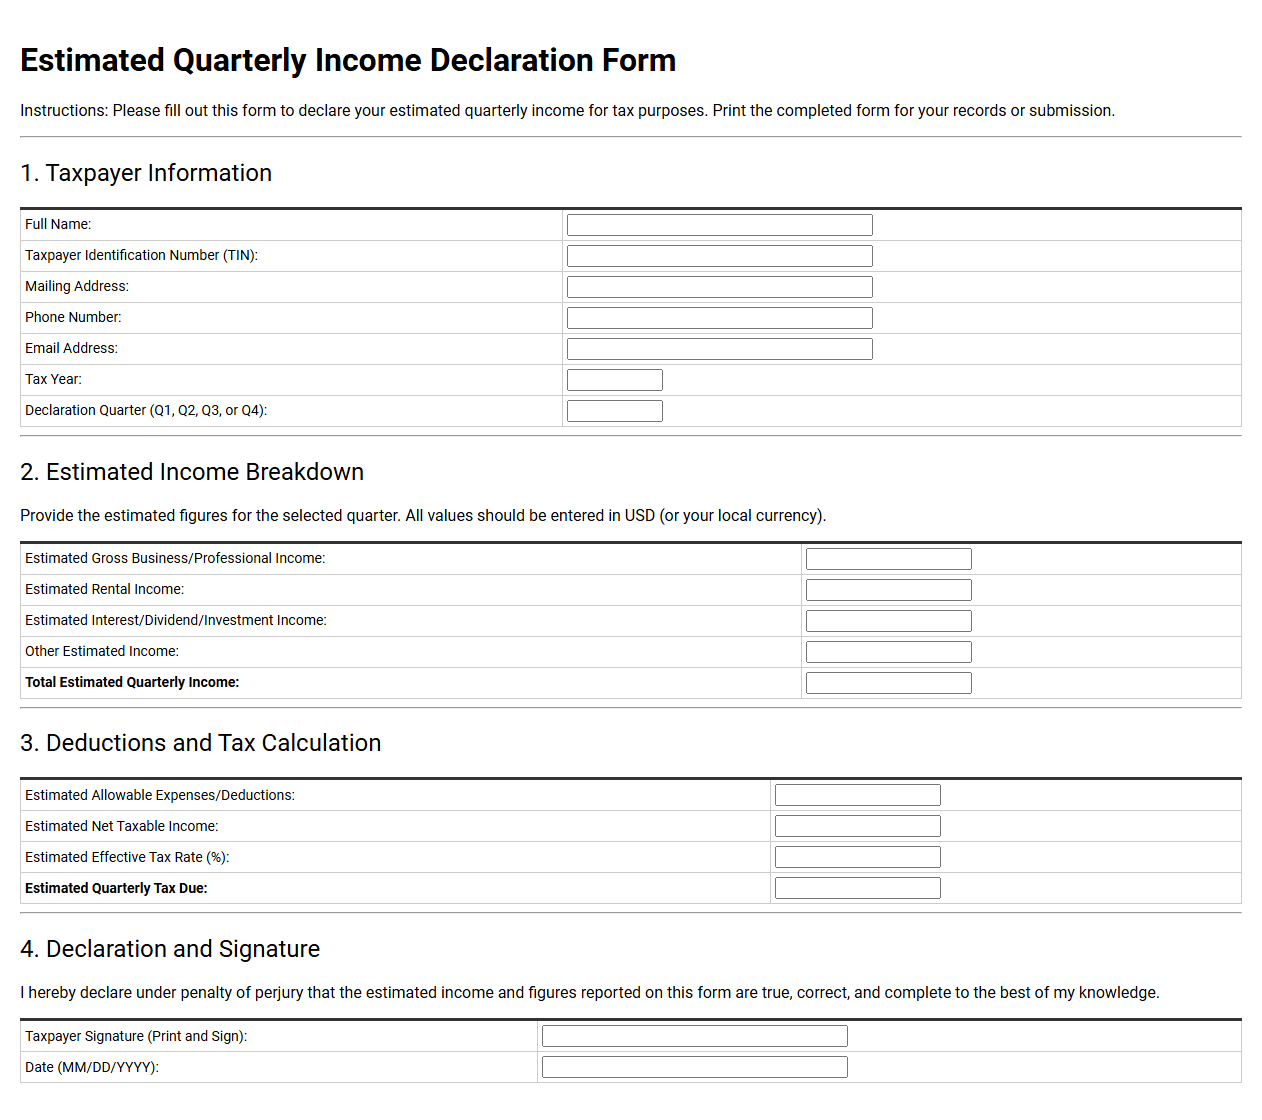The width and height of the screenshot is (1262, 1120).
Task: Click the 'Estimated Net Taxable Income:' label
Action: 121,826
